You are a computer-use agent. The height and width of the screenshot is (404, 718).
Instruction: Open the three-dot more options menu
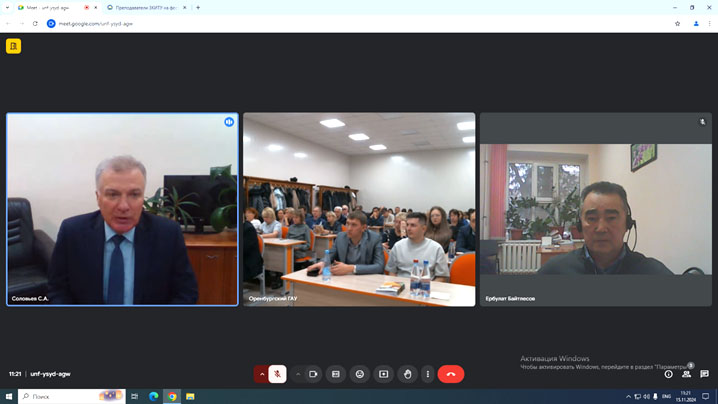428,374
